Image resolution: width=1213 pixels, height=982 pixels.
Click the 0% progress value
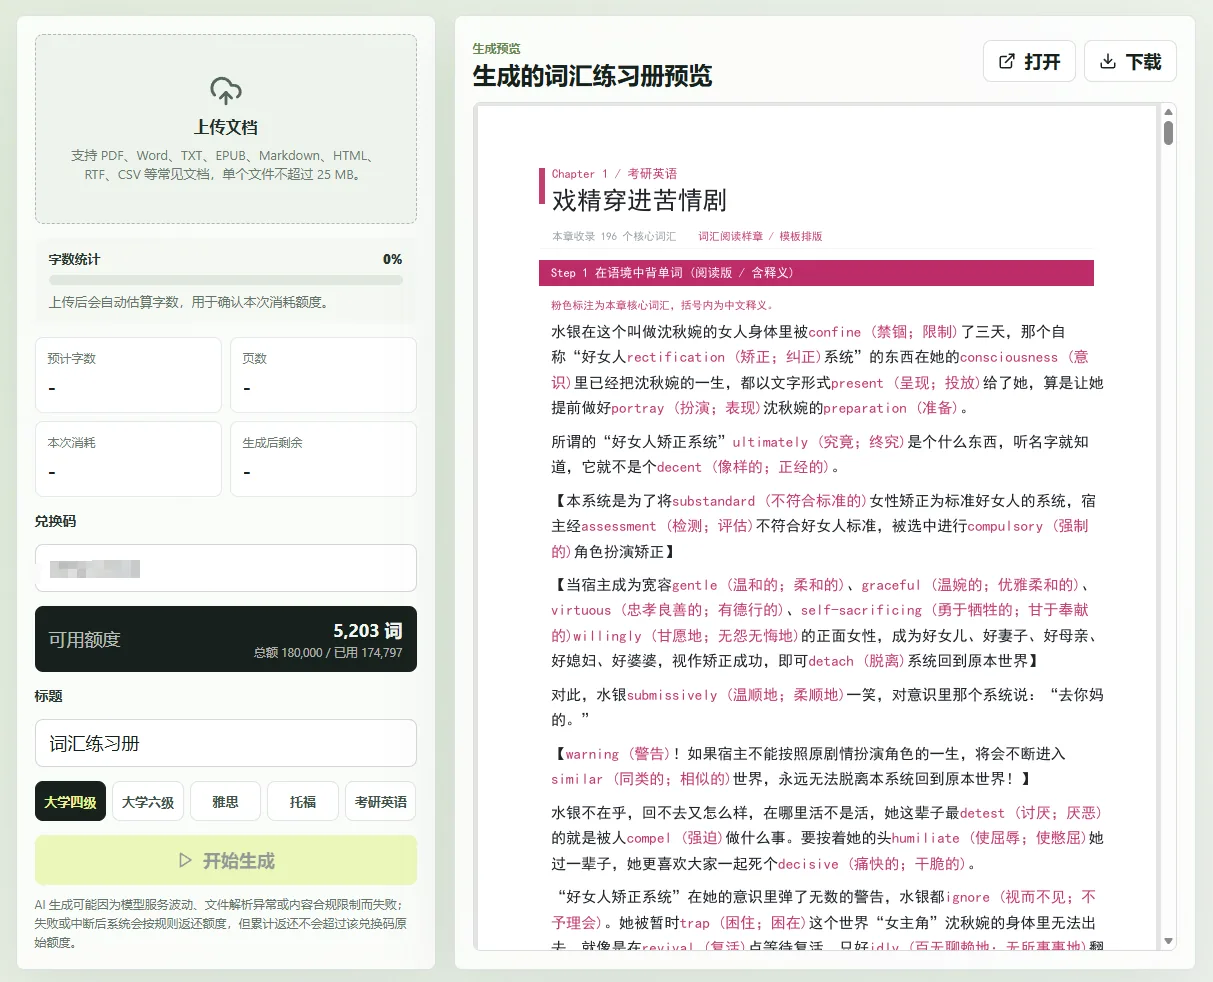point(393,259)
